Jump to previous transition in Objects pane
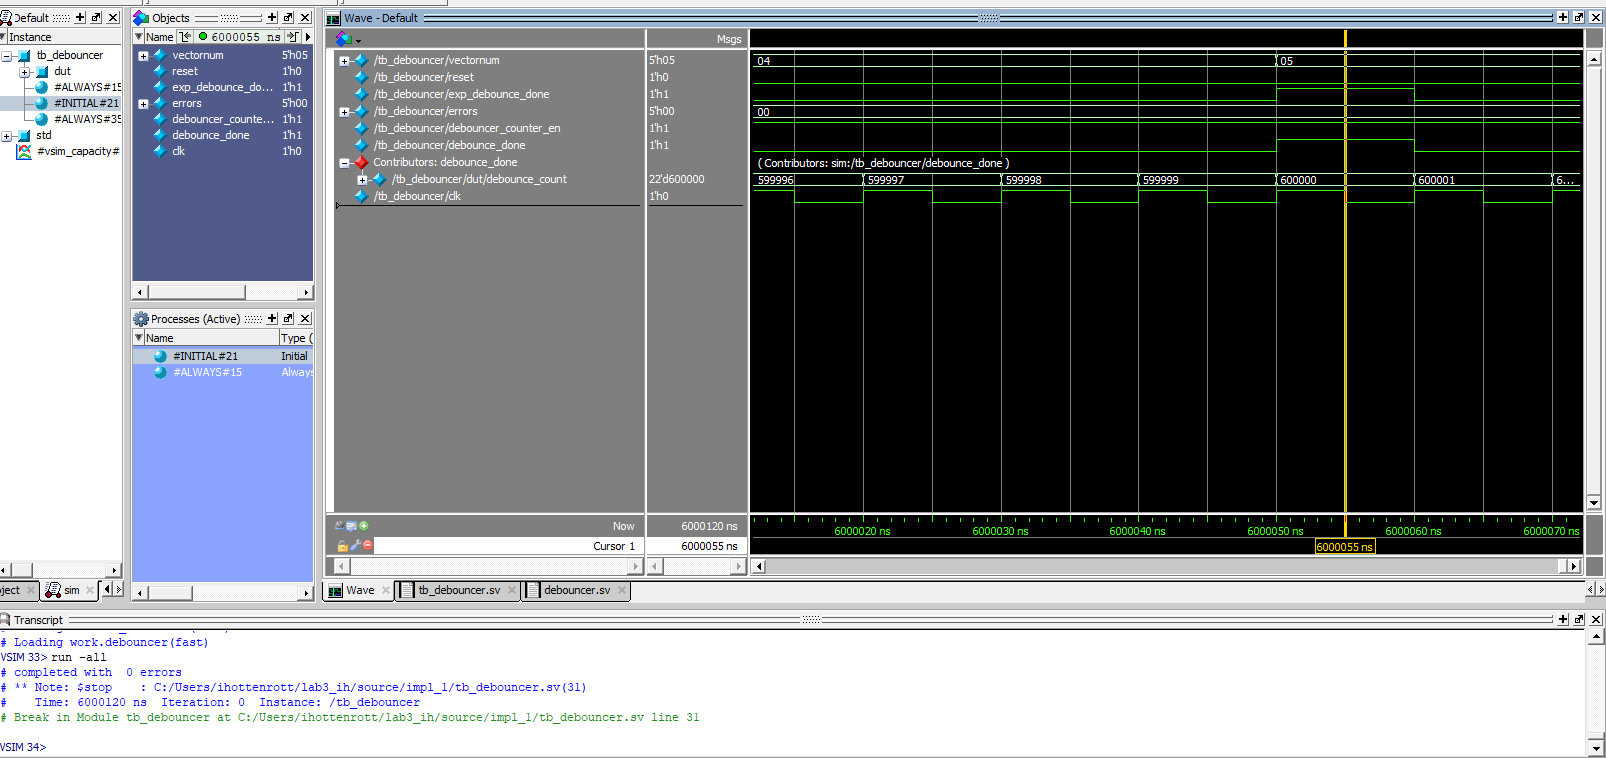1606x758 pixels. coord(186,37)
